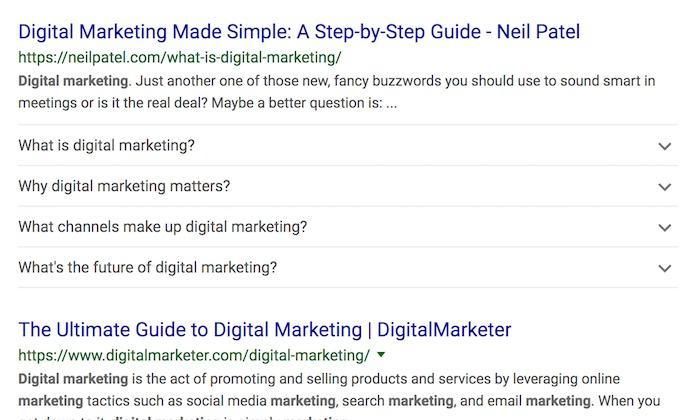Click the "Why digital marketing matters?" question text
Viewport: 700px width, 420px height.
(124, 187)
